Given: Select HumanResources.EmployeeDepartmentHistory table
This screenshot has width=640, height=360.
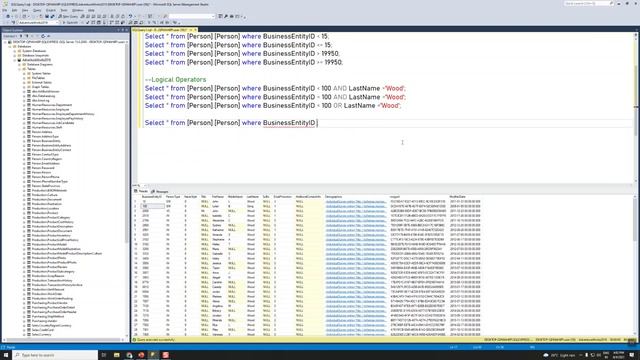Looking at the screenshot, I should pyautogui.click(x=63, y=114).
